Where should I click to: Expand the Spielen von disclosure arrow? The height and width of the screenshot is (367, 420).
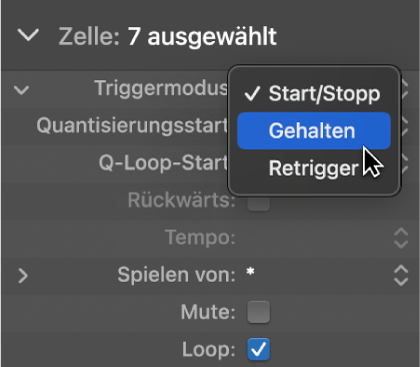point(23,276)
